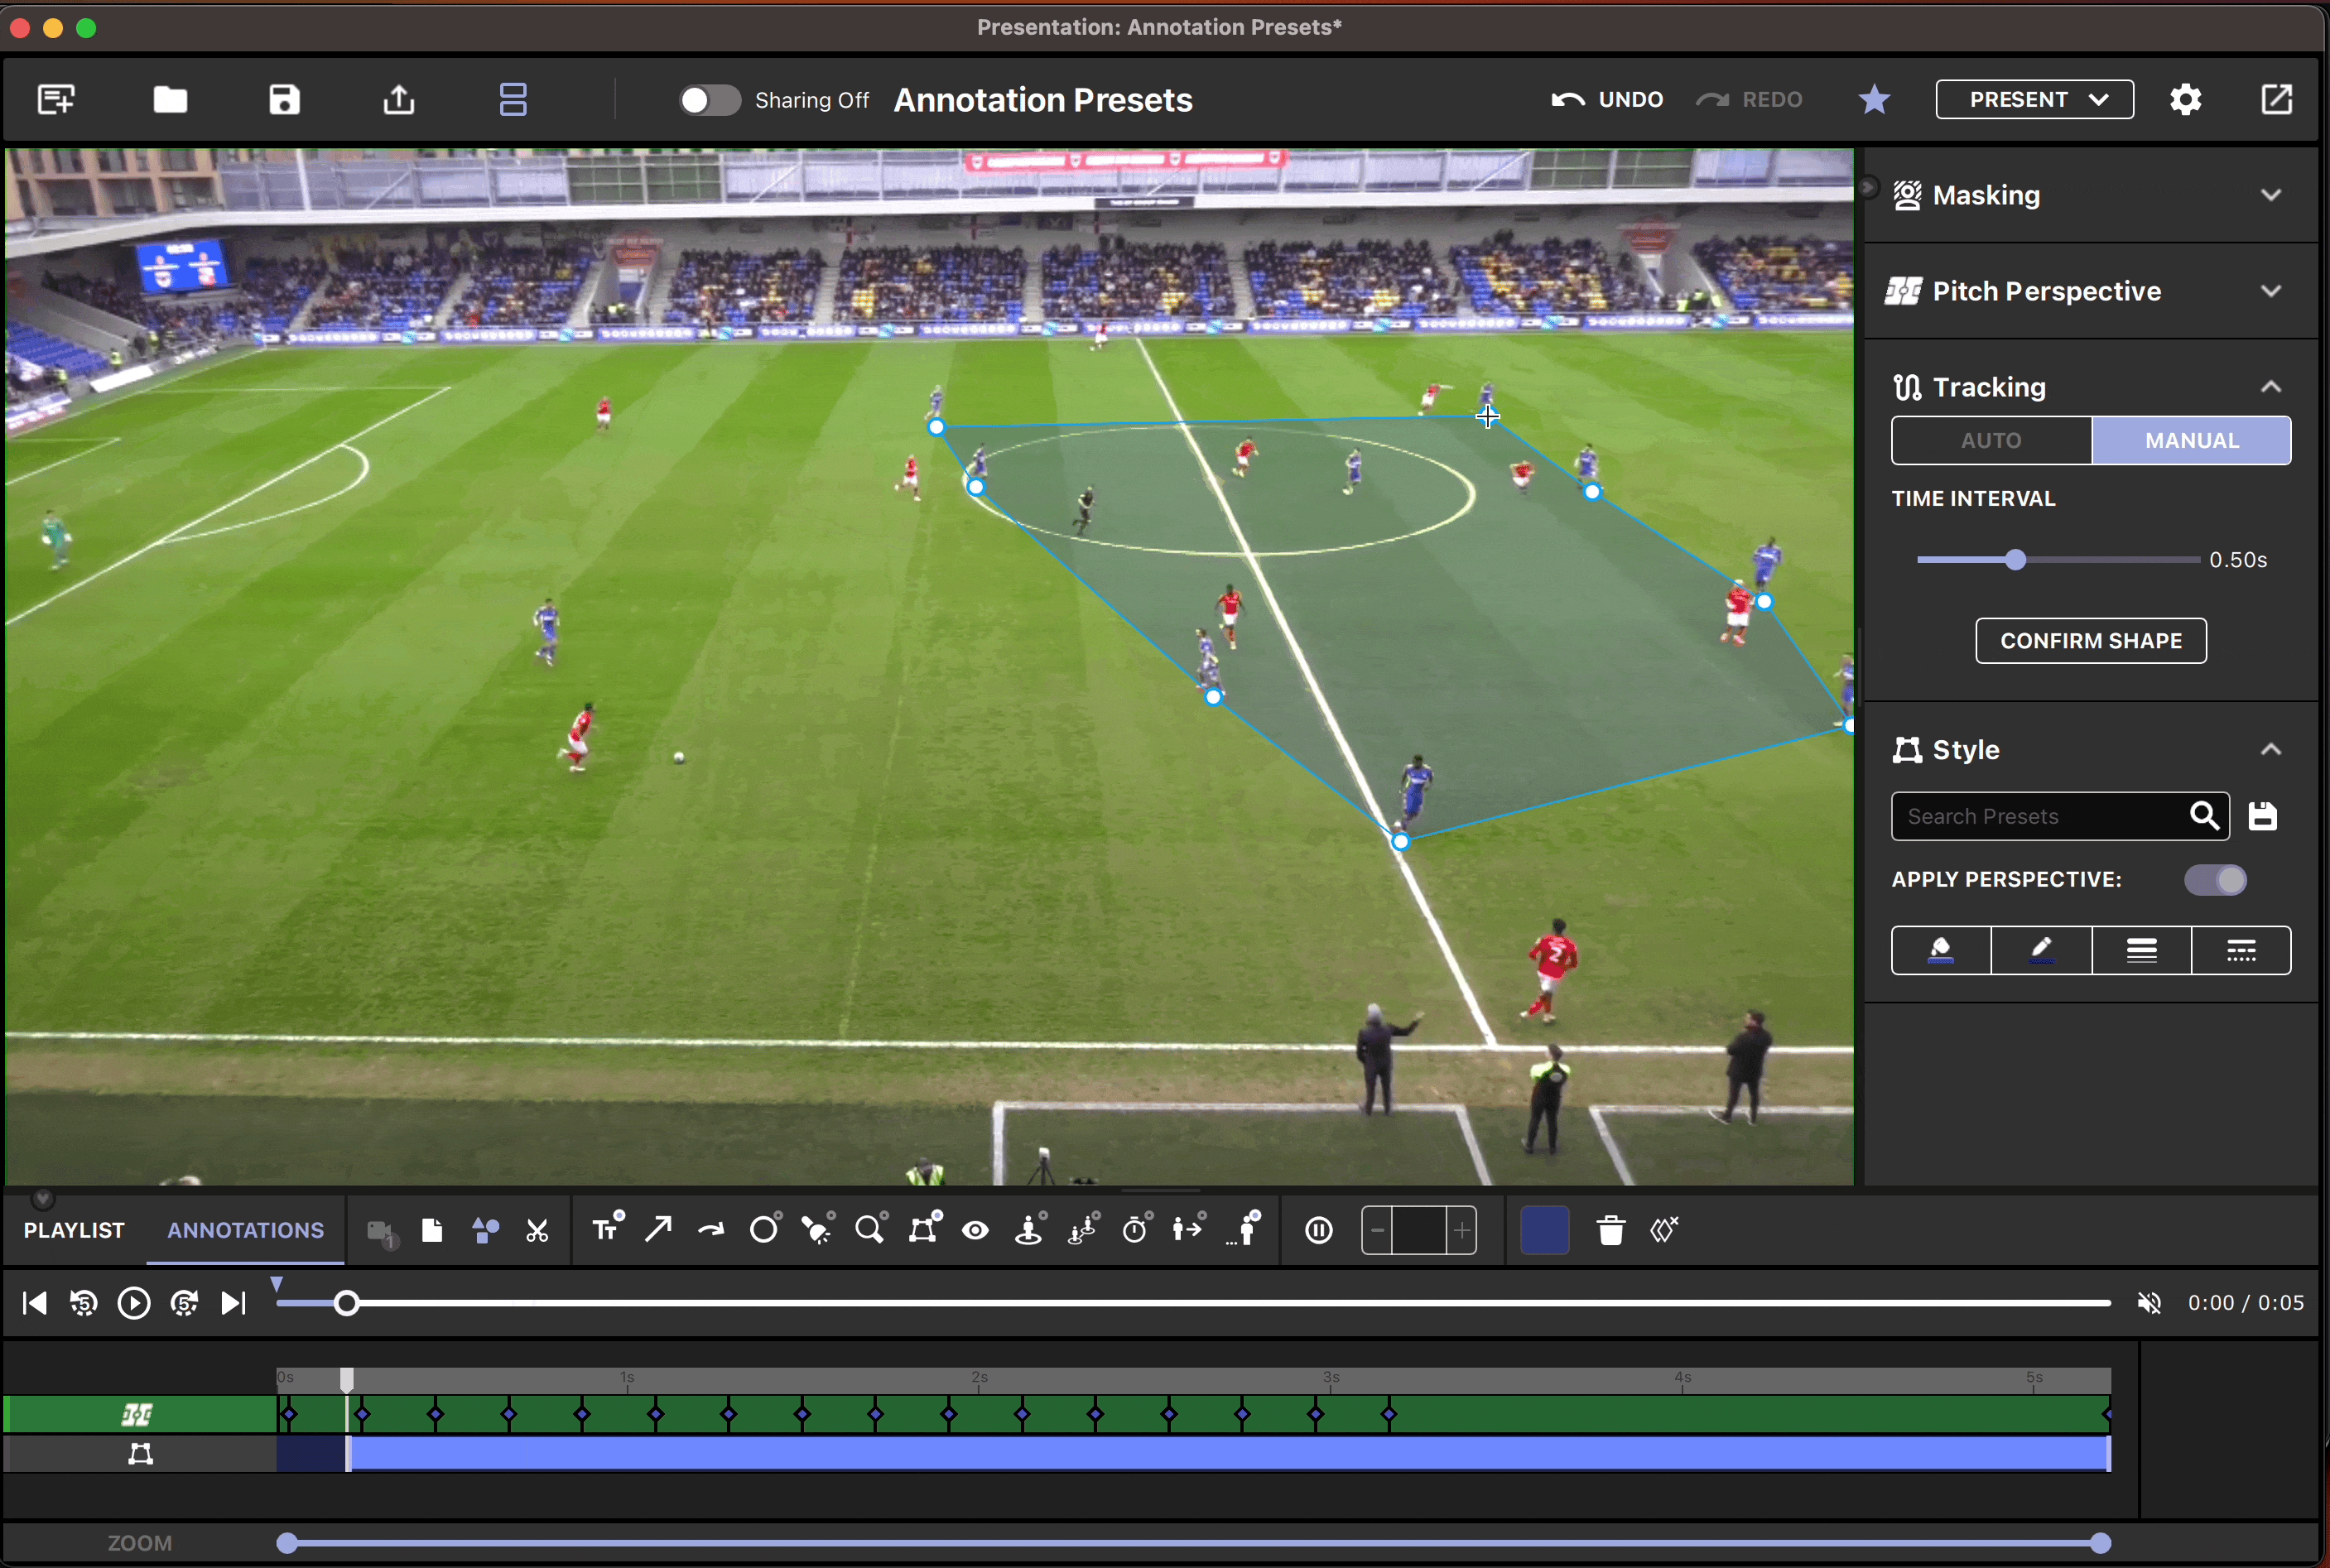
Task: Delete annotation with trash icon
Action: click(1610, 1230)
